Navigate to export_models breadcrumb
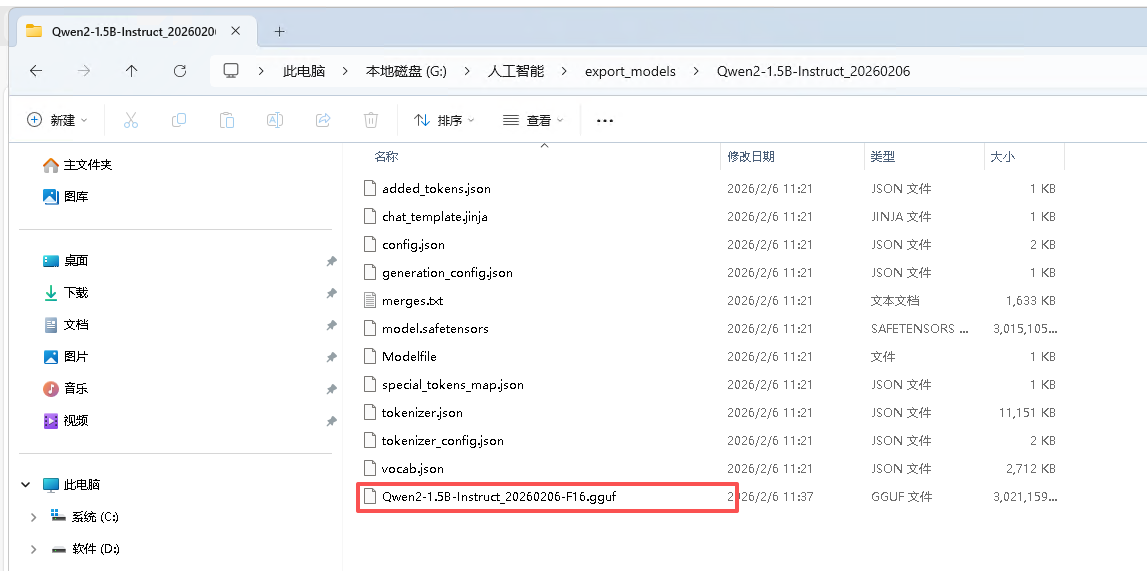Image resolution: width=1147 pixels, height=571 pixels. 630,72
